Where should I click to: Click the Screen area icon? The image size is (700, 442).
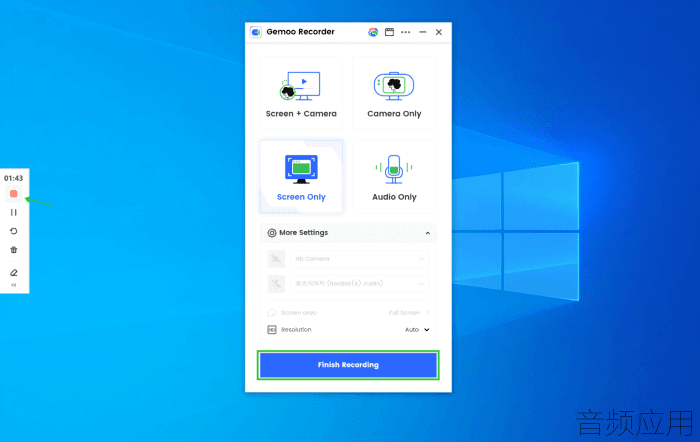coord(271,313)
